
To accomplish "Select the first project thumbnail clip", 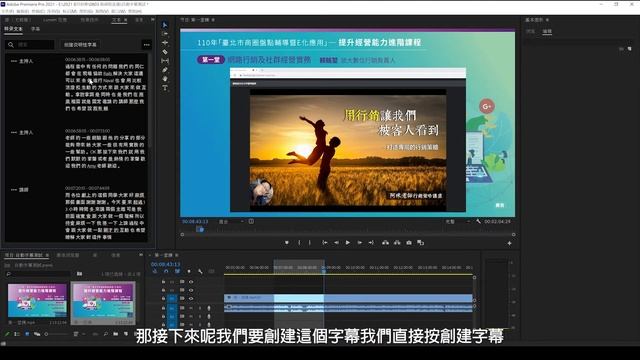I will point(37,301).
